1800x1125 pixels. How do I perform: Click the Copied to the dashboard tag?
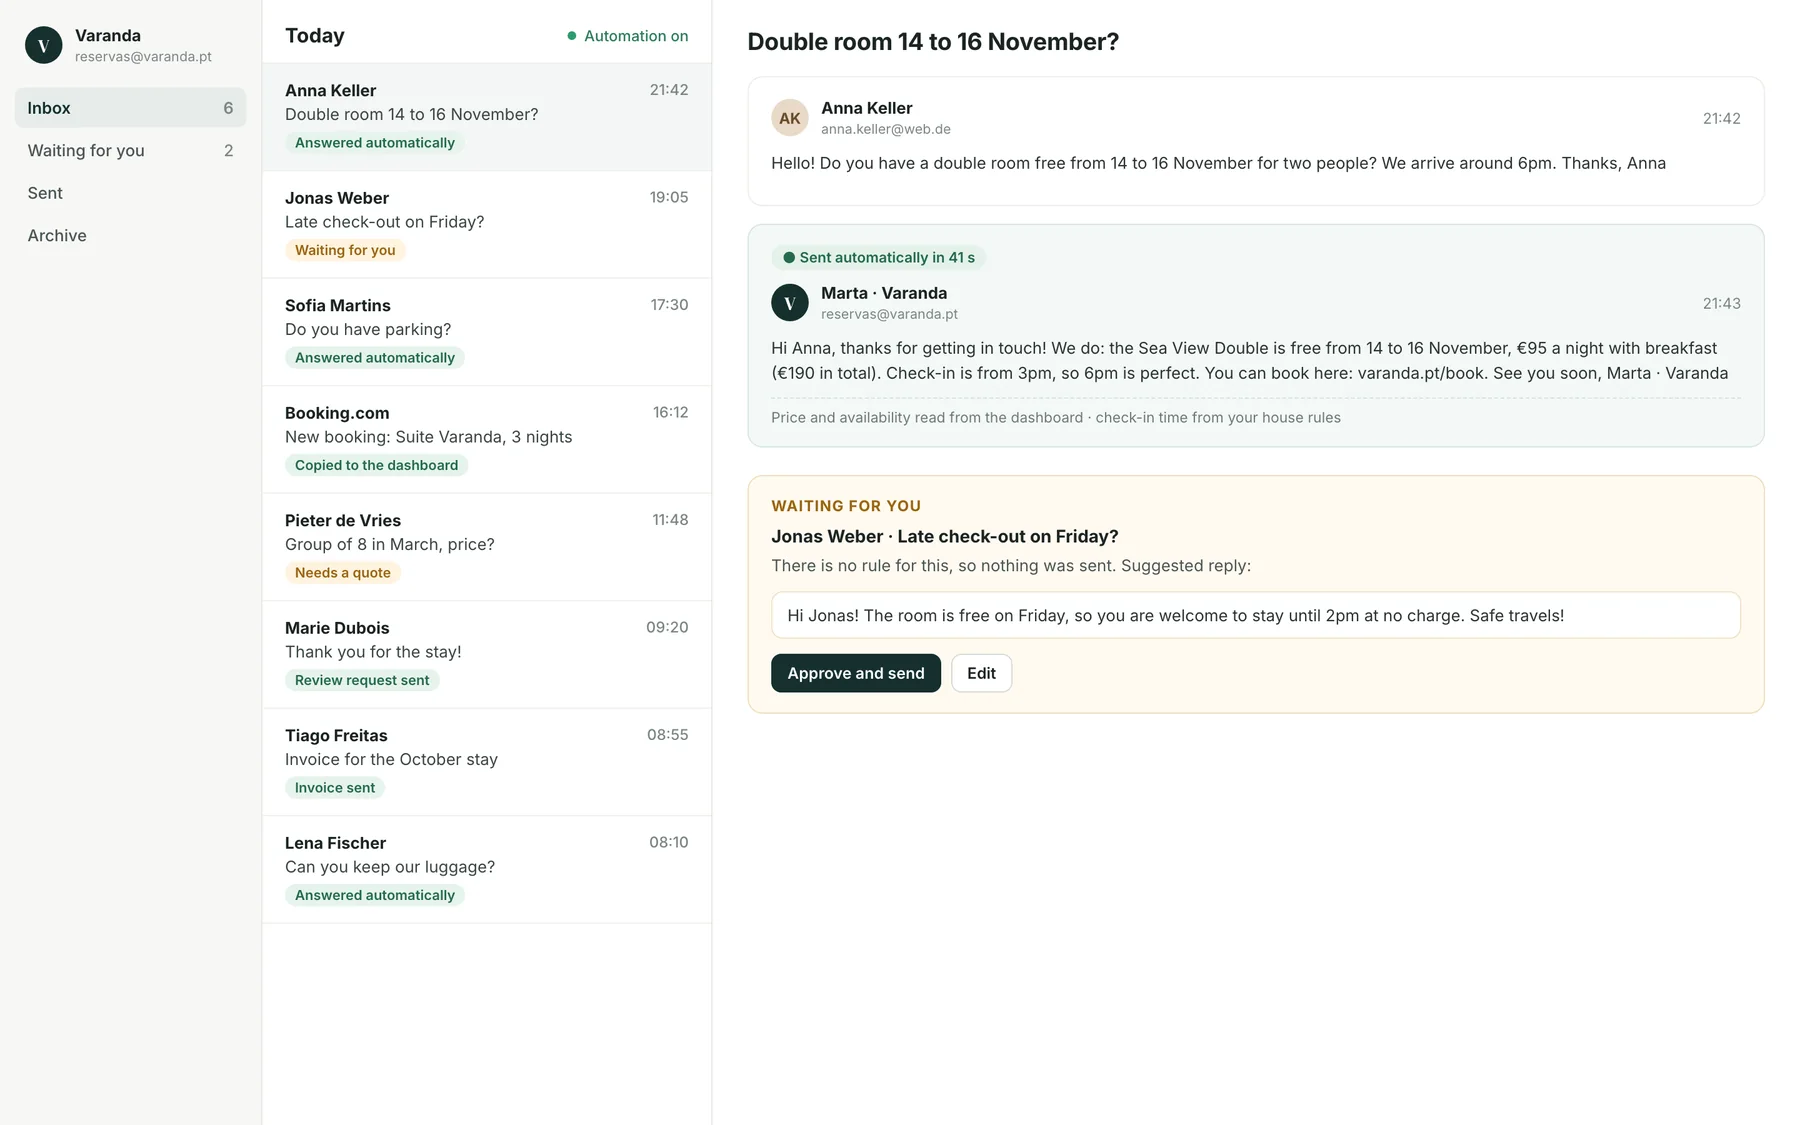tap(377, 465)
